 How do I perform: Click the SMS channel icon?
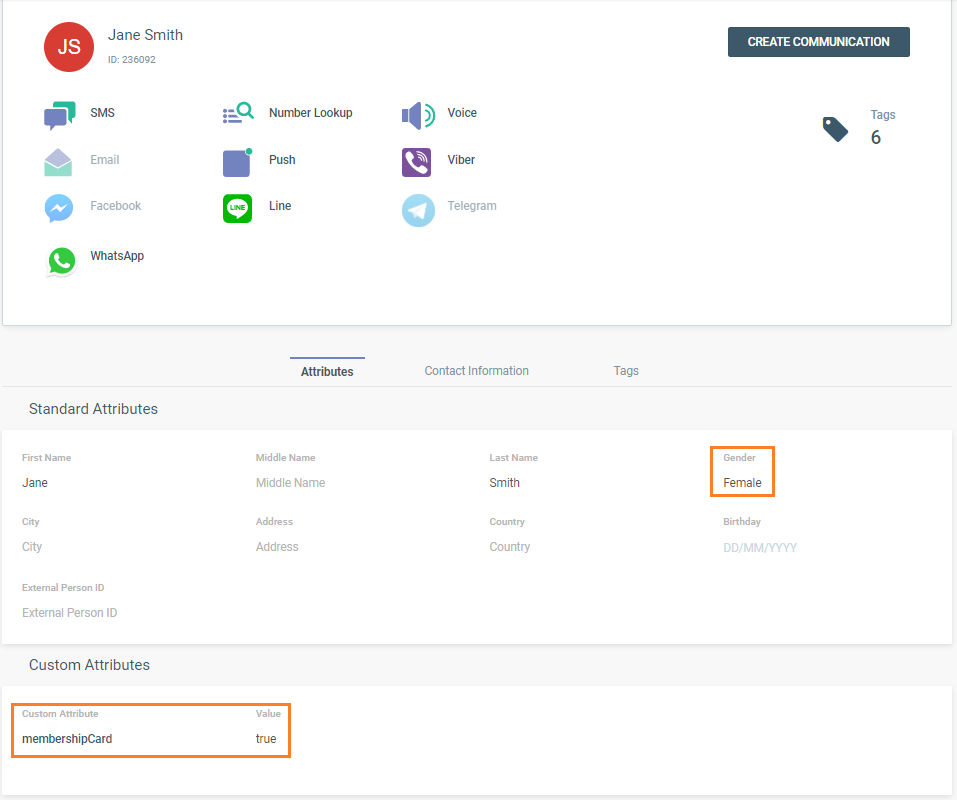(59, 115)
